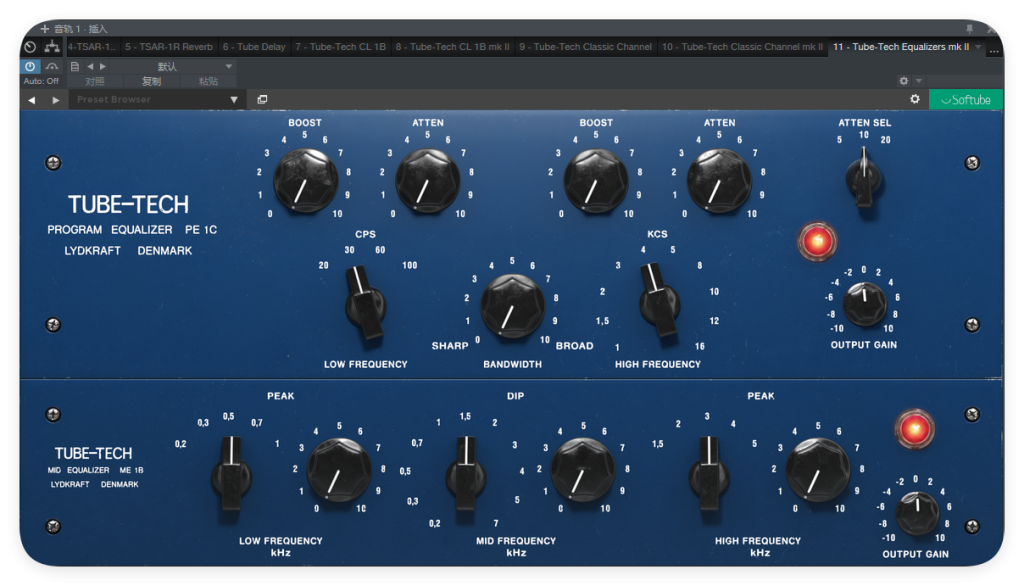
Task: Click the 复制 copy button
Action: coord(152,82)
